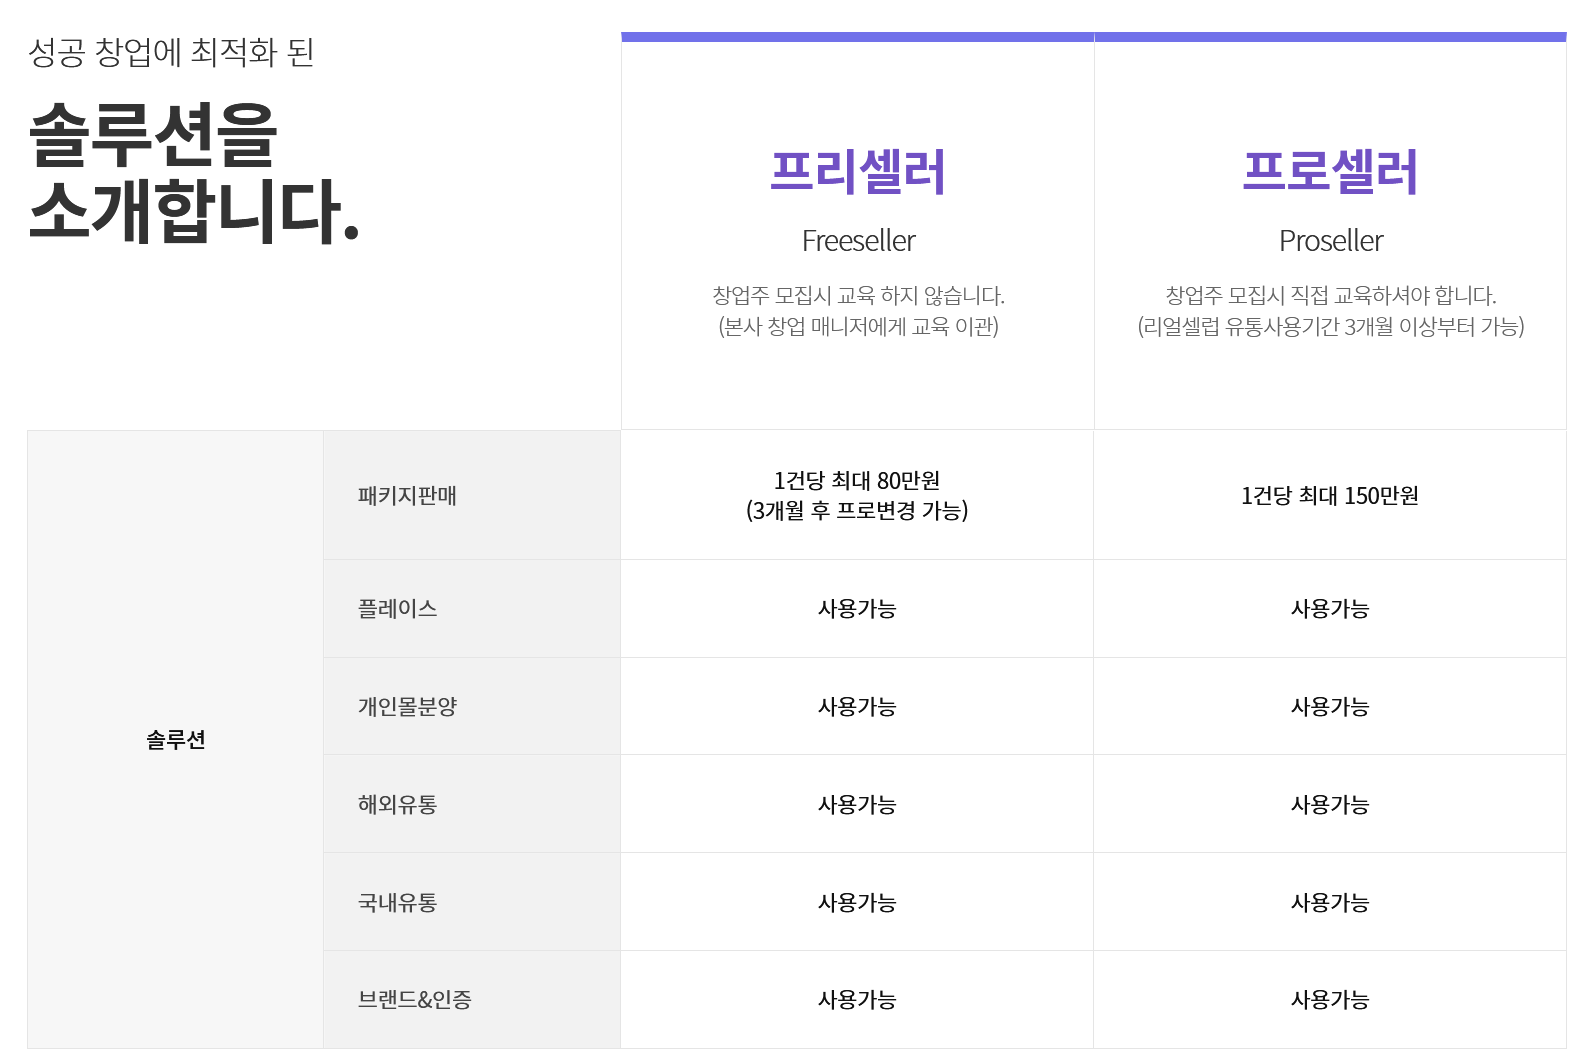This screenshot has width=1569, height=1058.
Task: Click the 브랜드&인증 row label
Action: point(414,1000)
